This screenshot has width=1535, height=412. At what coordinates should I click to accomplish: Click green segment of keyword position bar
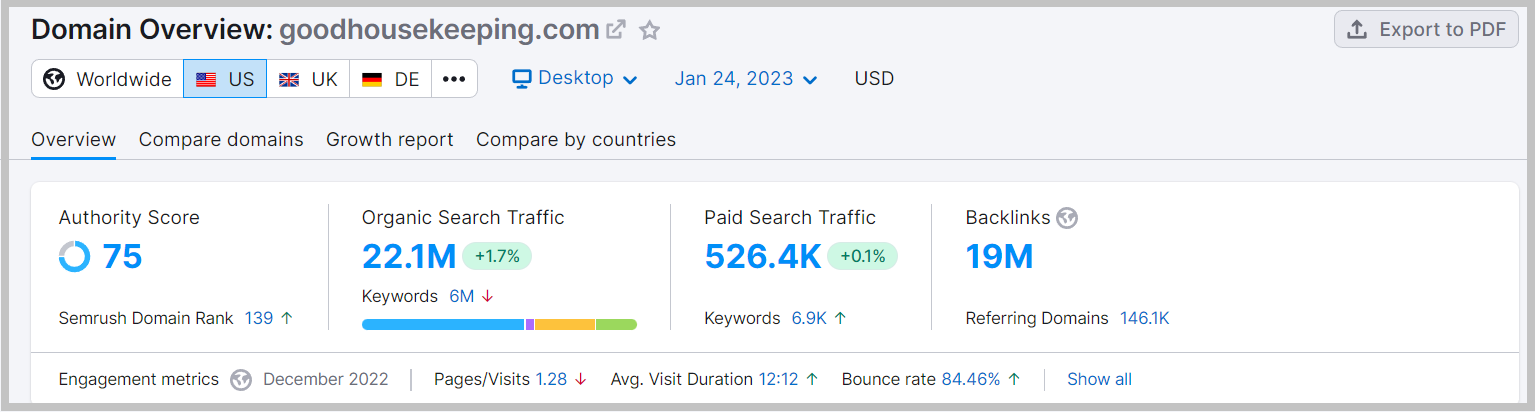pos(616,324)
